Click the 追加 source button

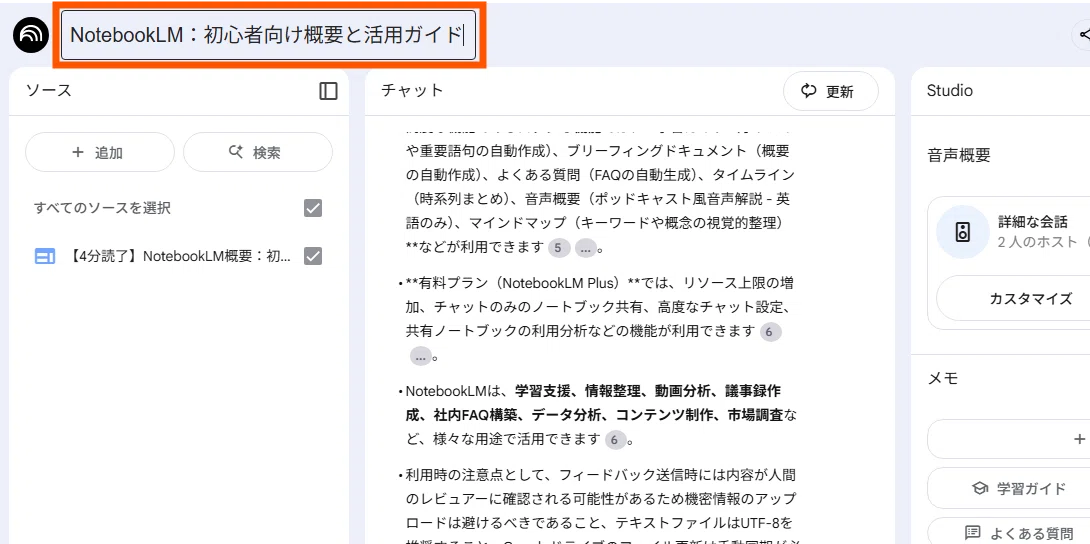point(100,152)
